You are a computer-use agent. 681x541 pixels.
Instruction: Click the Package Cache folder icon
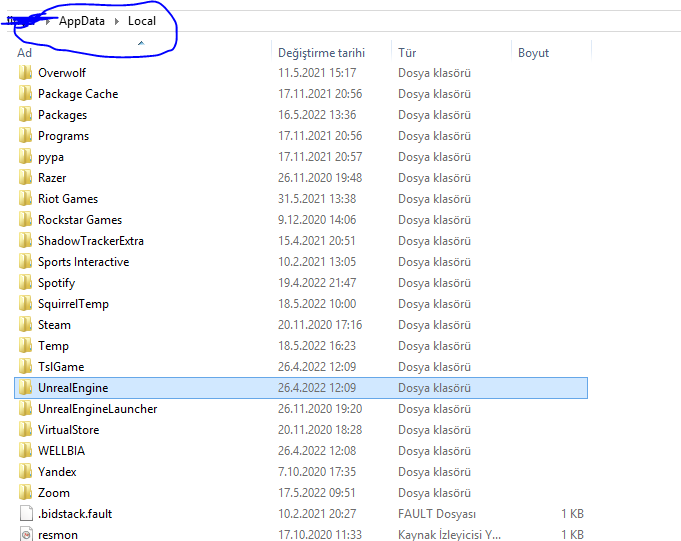click(x=26, y=93)
